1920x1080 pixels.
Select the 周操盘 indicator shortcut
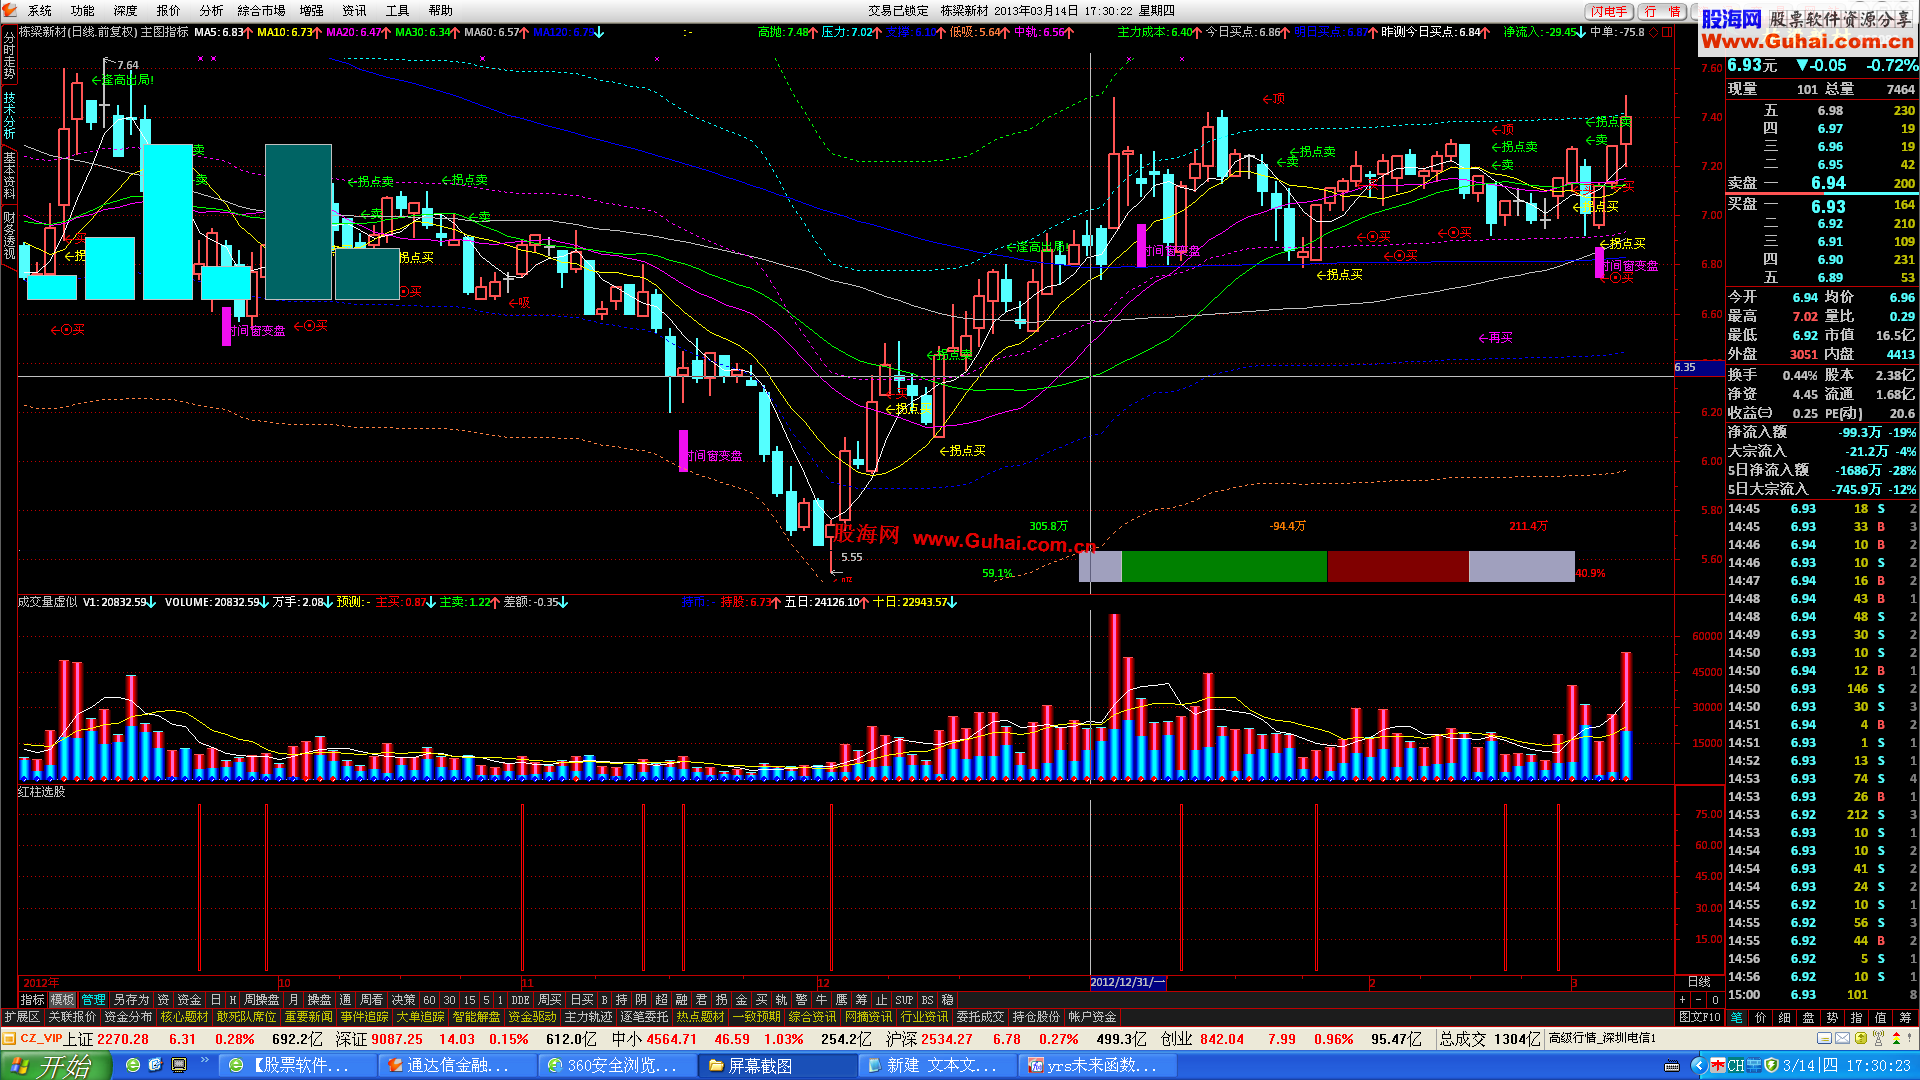pos(261,1000)
